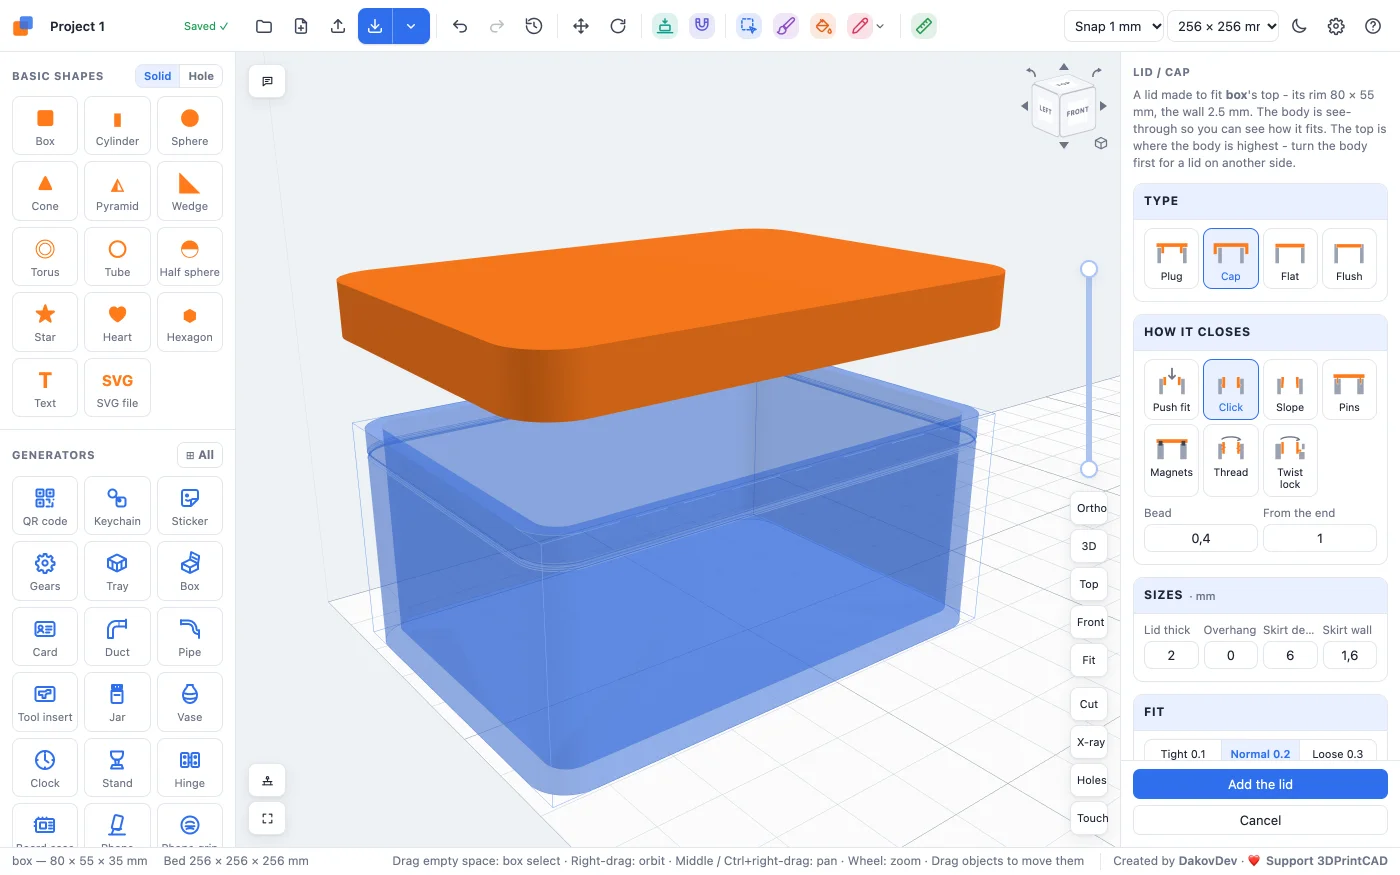Select the Plug lid type
The image size is (1400, 875).
click(x=1172, y=258)
